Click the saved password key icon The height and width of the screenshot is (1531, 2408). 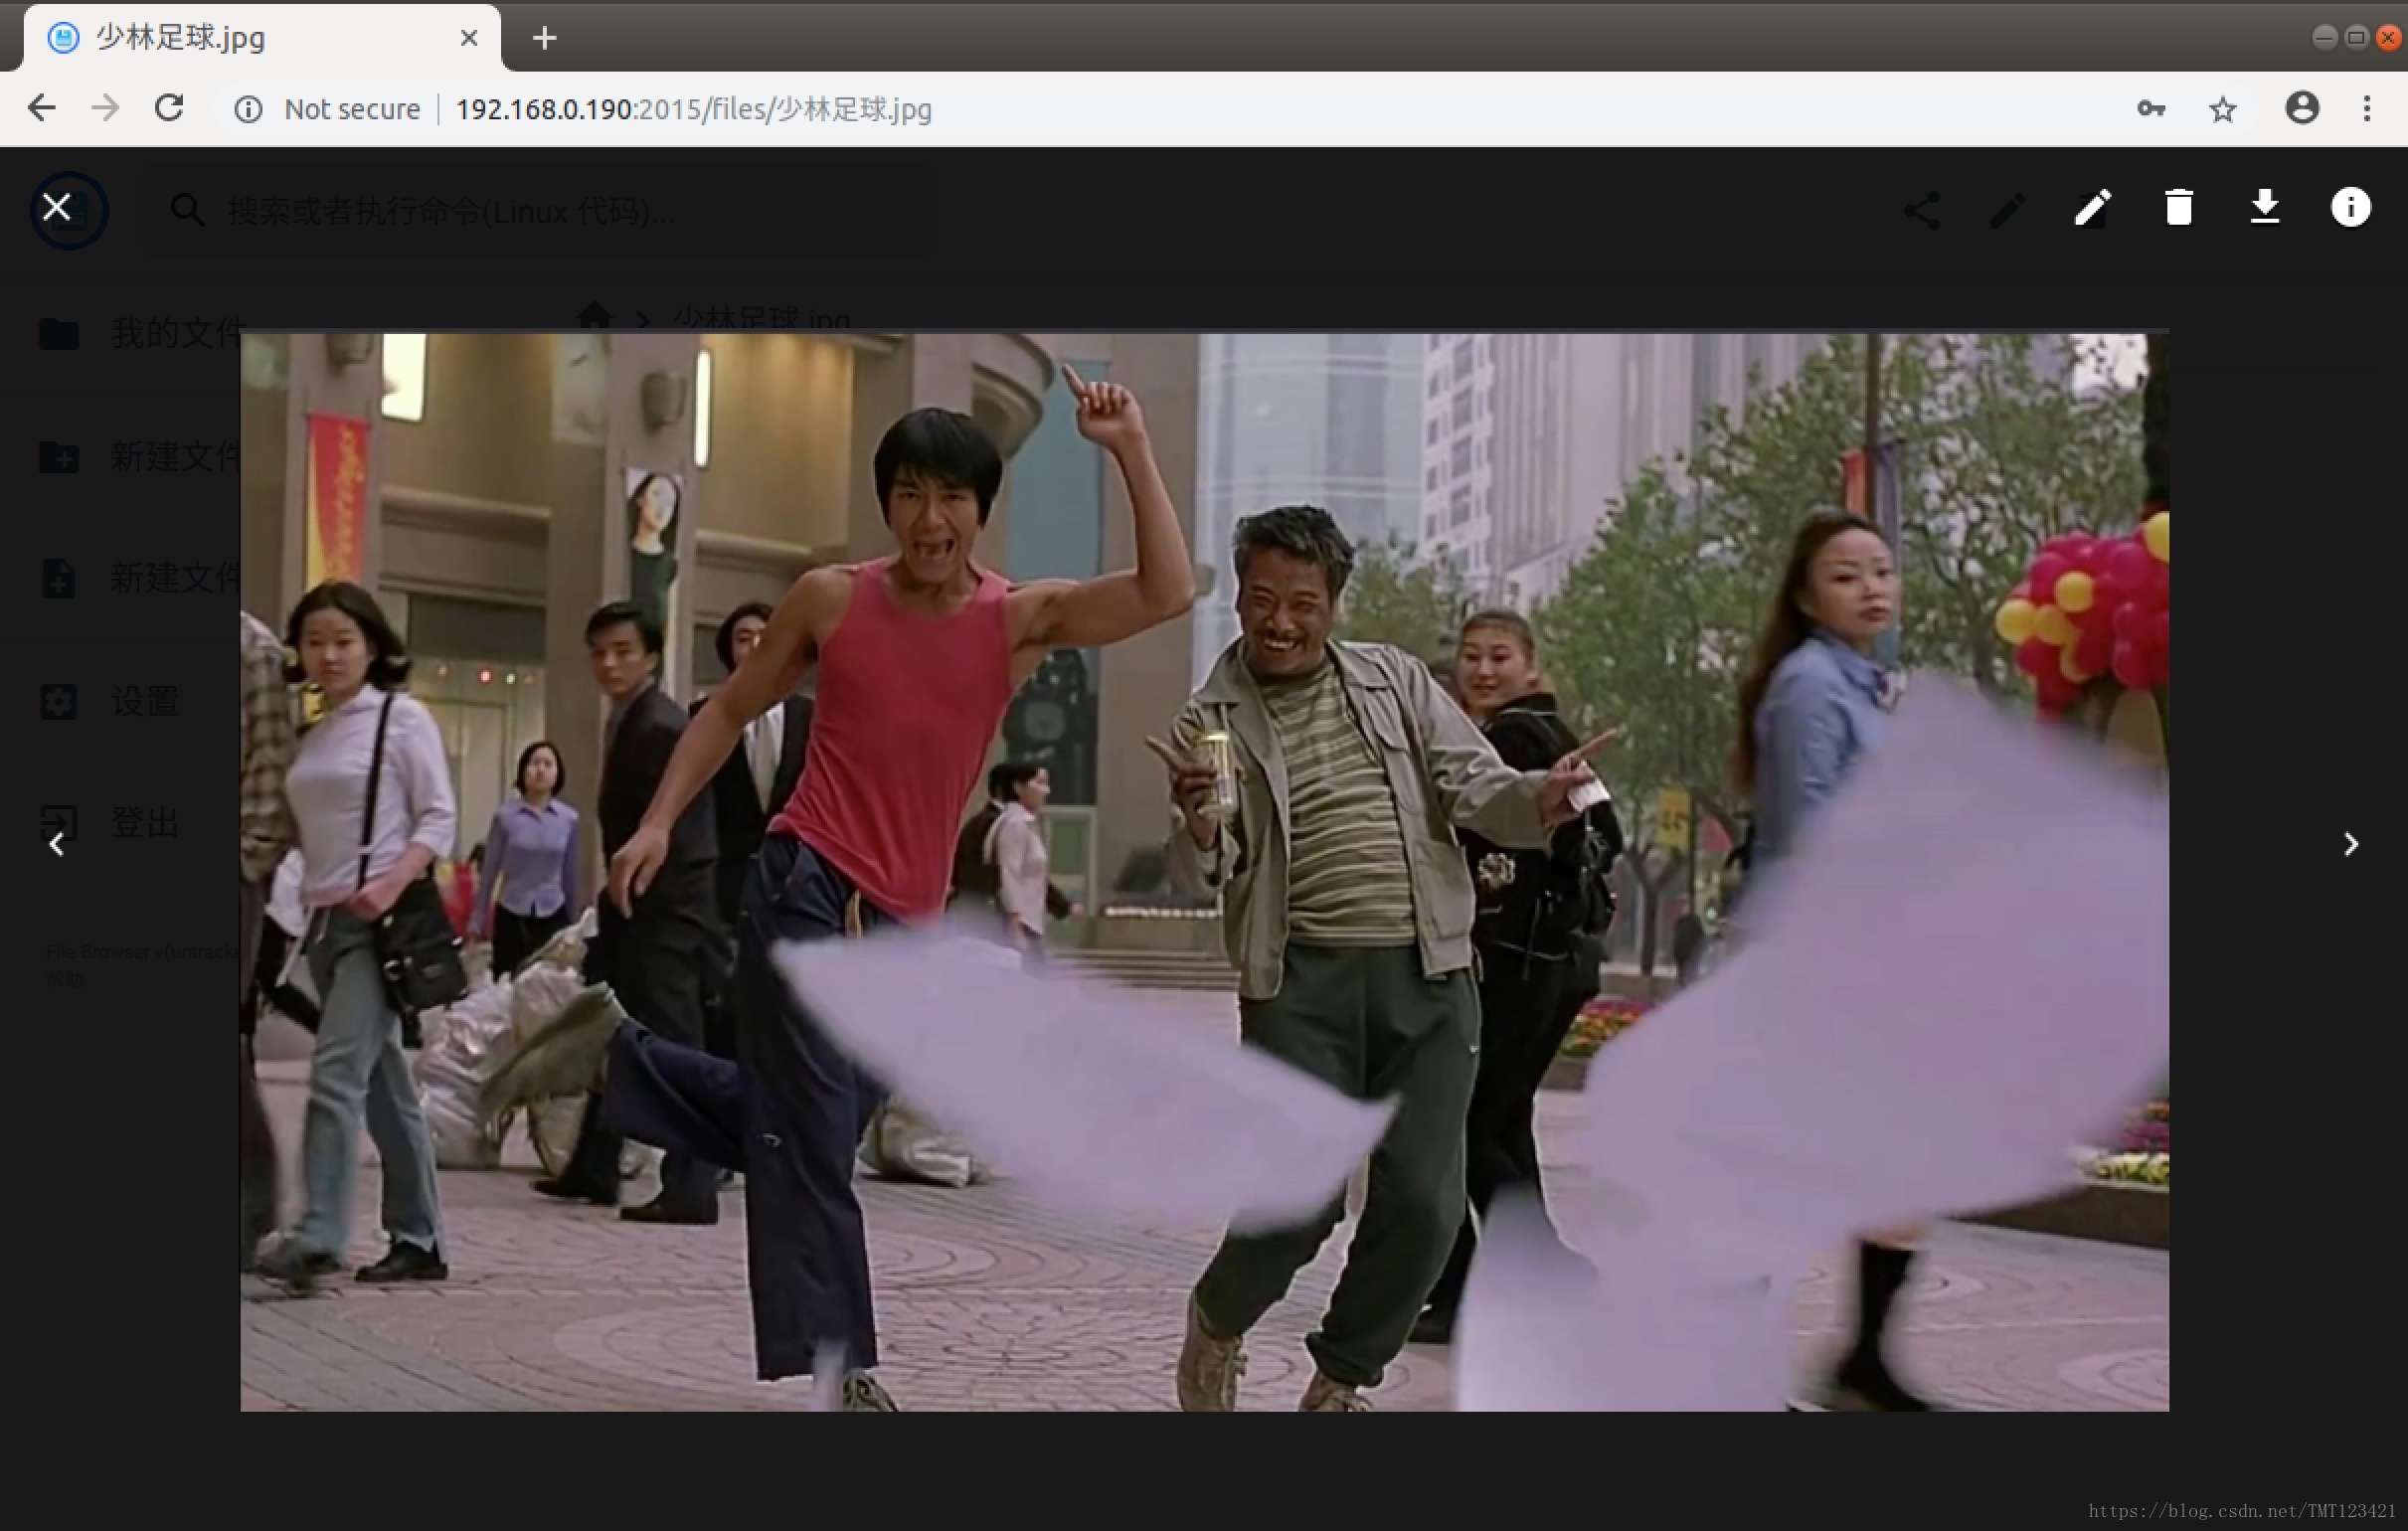point(2151,109)
